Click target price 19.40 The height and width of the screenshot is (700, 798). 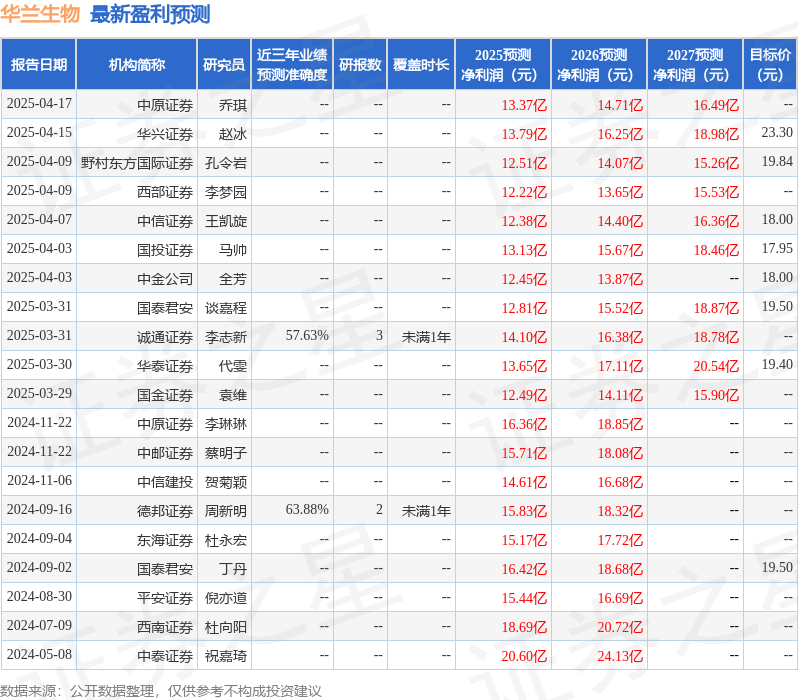[x=777, y=365]
